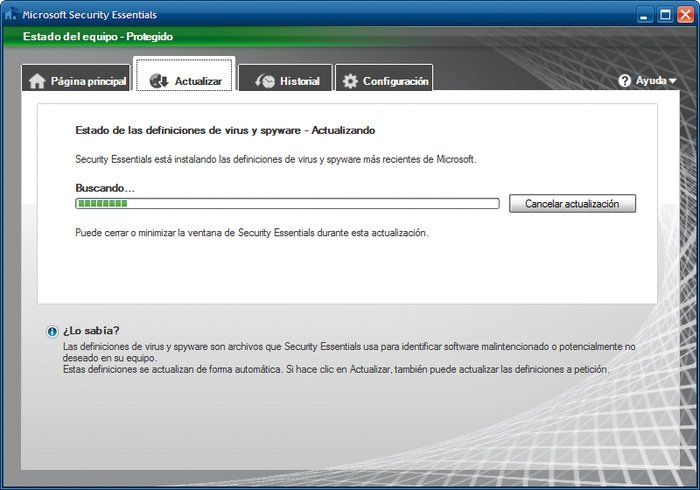The height and width of the screenshot is (490, 700).
Task: Click the gear icon on Configuración
Action: (x=350, y=81)
